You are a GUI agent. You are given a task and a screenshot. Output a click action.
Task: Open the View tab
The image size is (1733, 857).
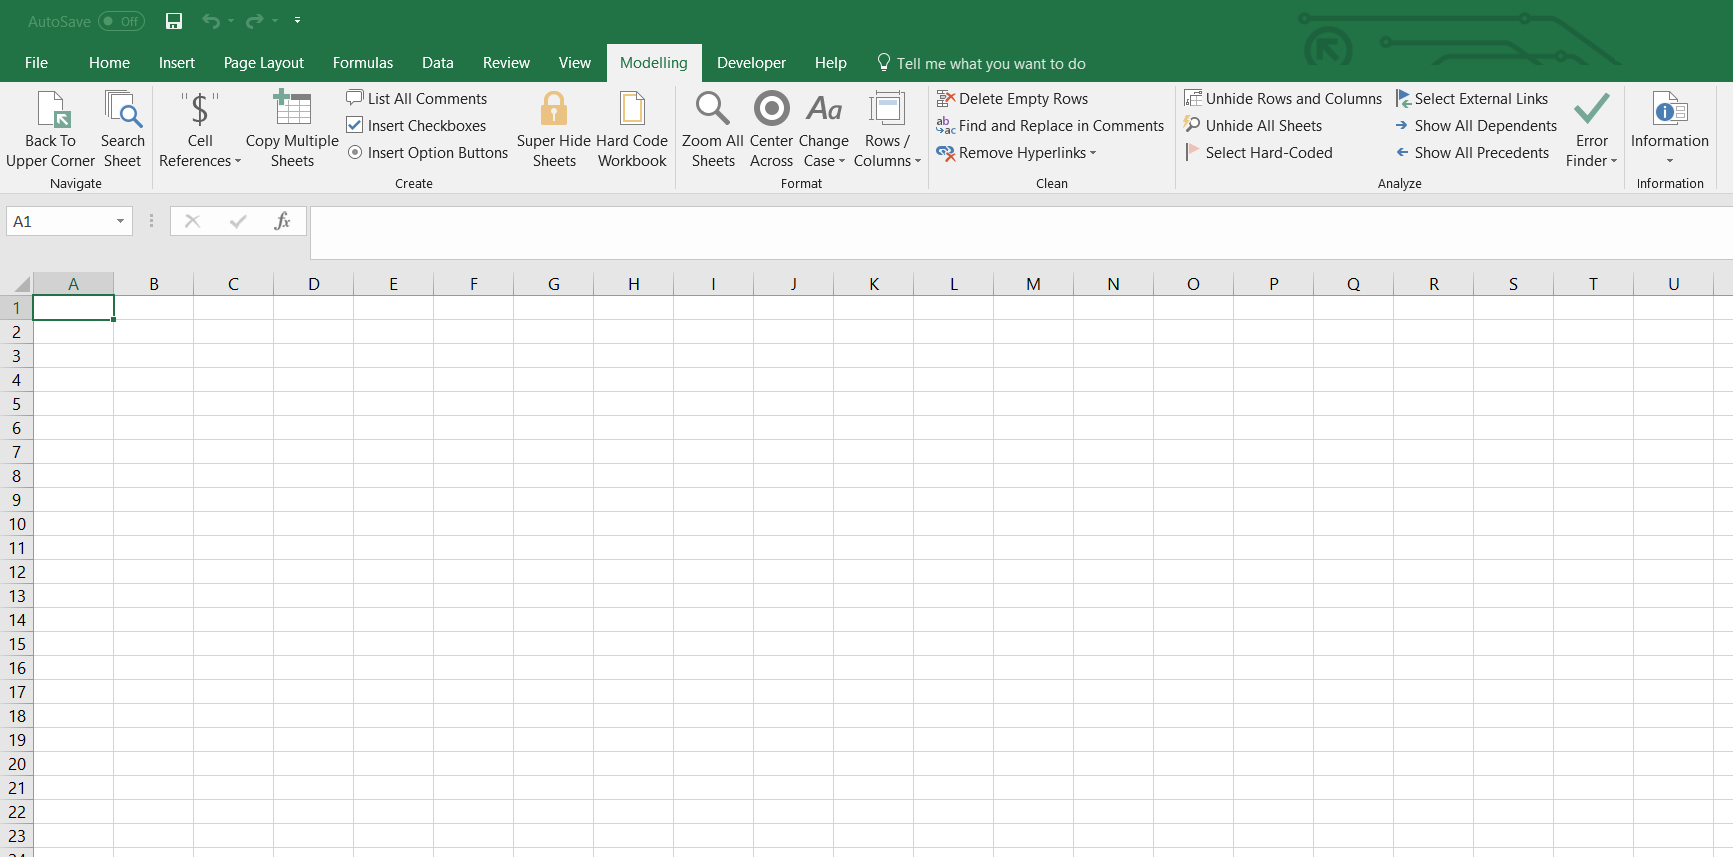574,62
